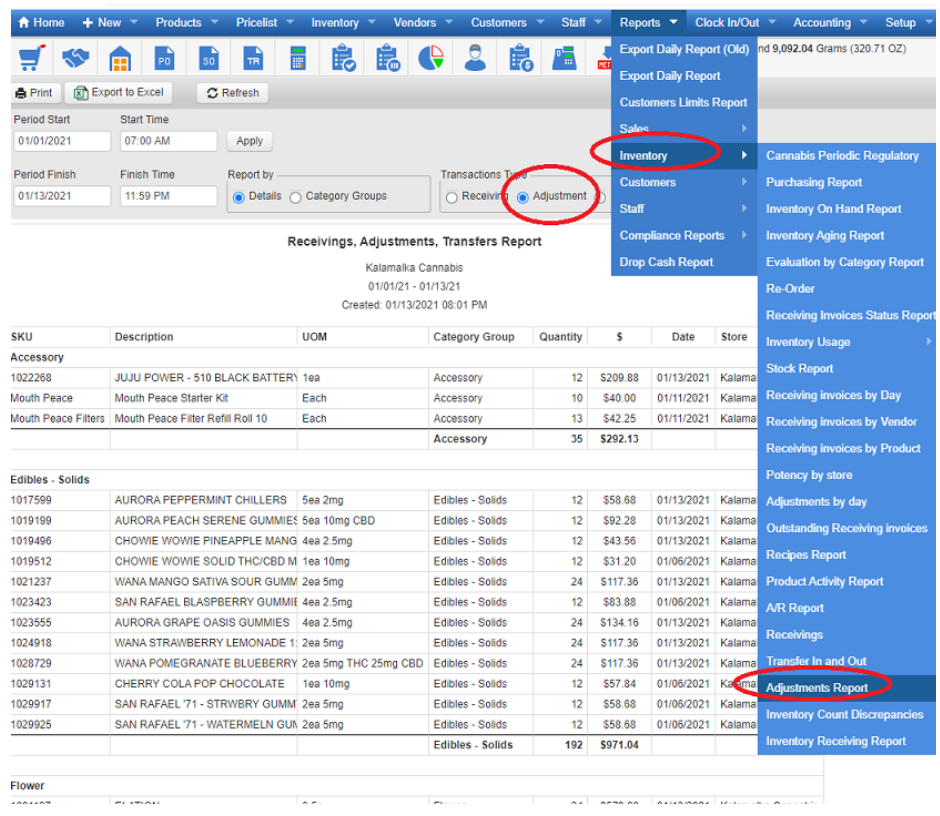This screenshot has height=816, width=940.
Task: Select the Receiving transaction type radio
Action: point(452,197)
